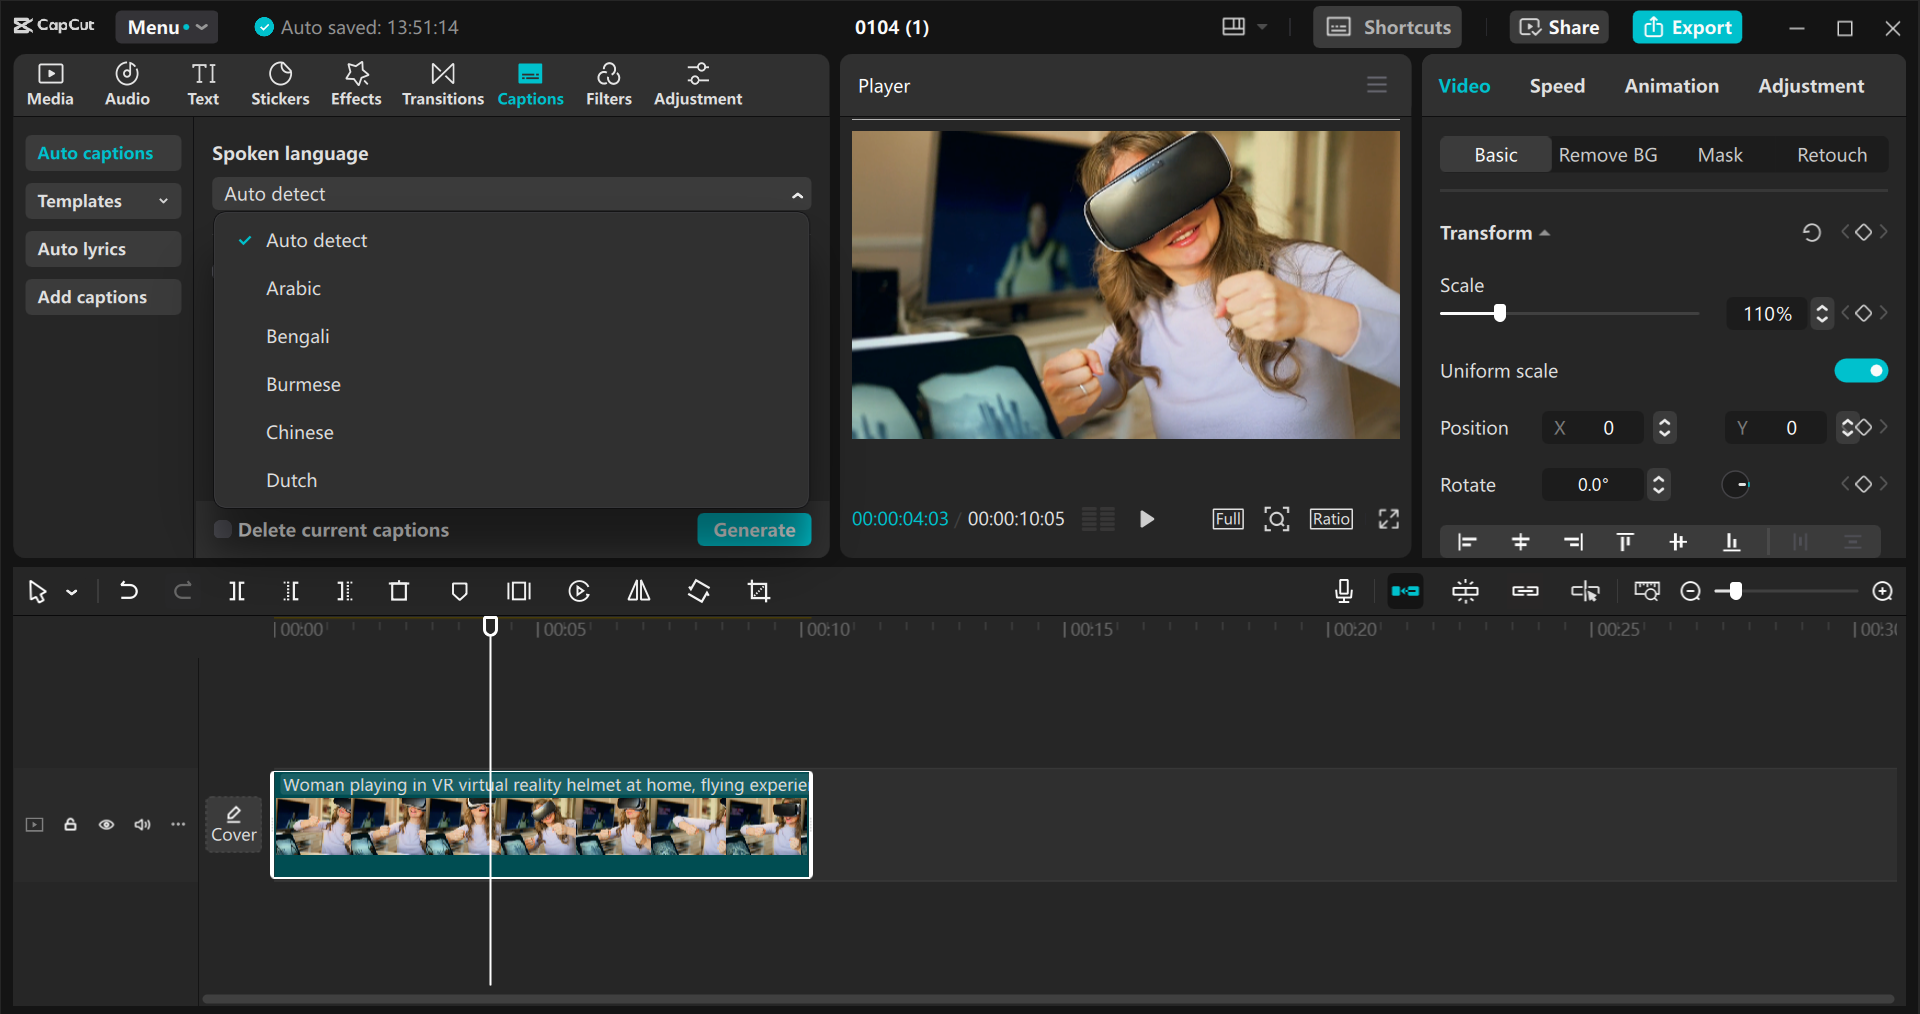Mute the track audio
The image size is (1920, 1014).
coord(142,824)
